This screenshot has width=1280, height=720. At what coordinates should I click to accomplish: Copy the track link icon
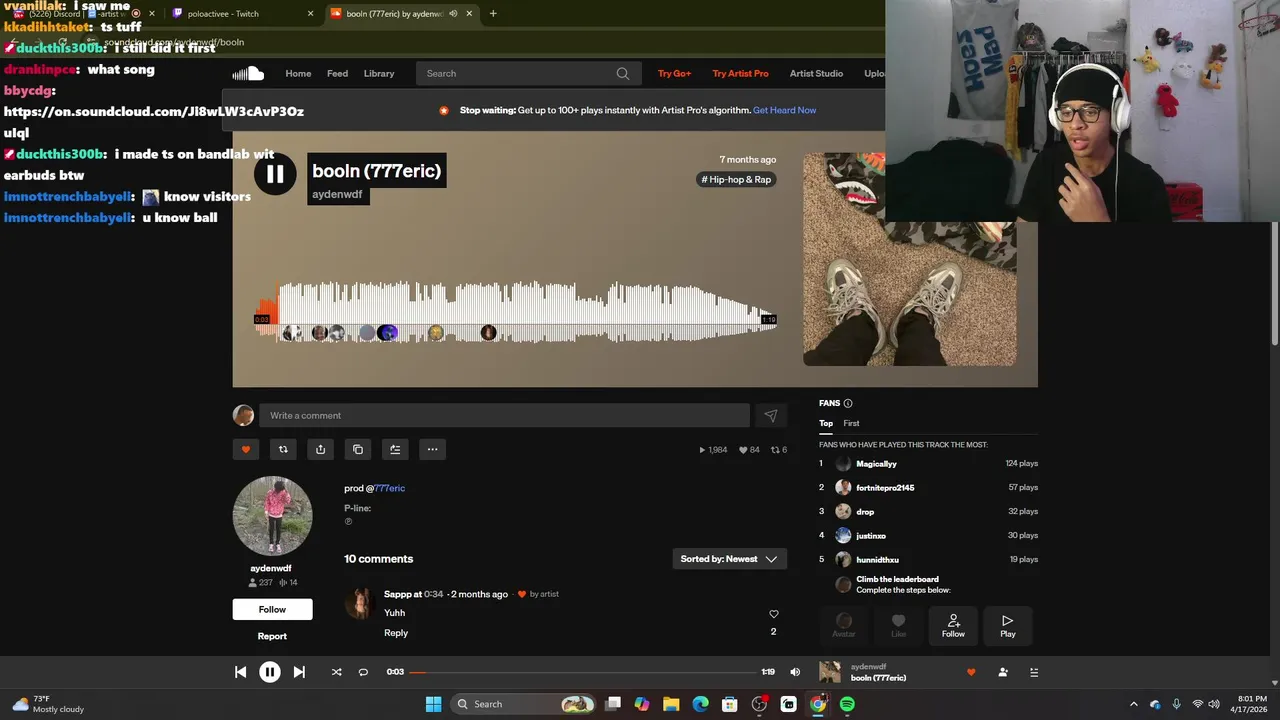(x=358, y=449)
